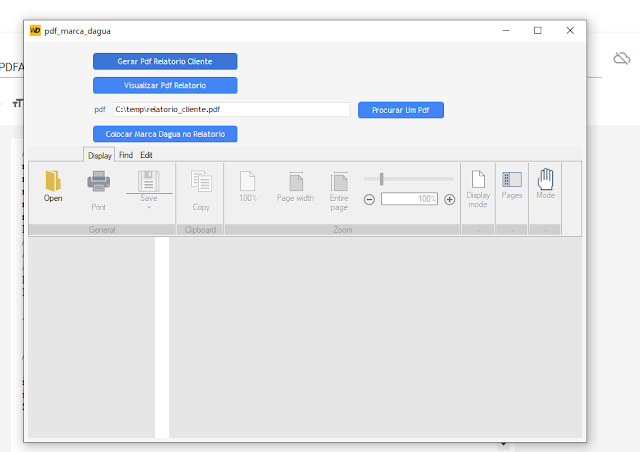
Task: Expand the arrow below Mode
Action: (x=545, y=231)
